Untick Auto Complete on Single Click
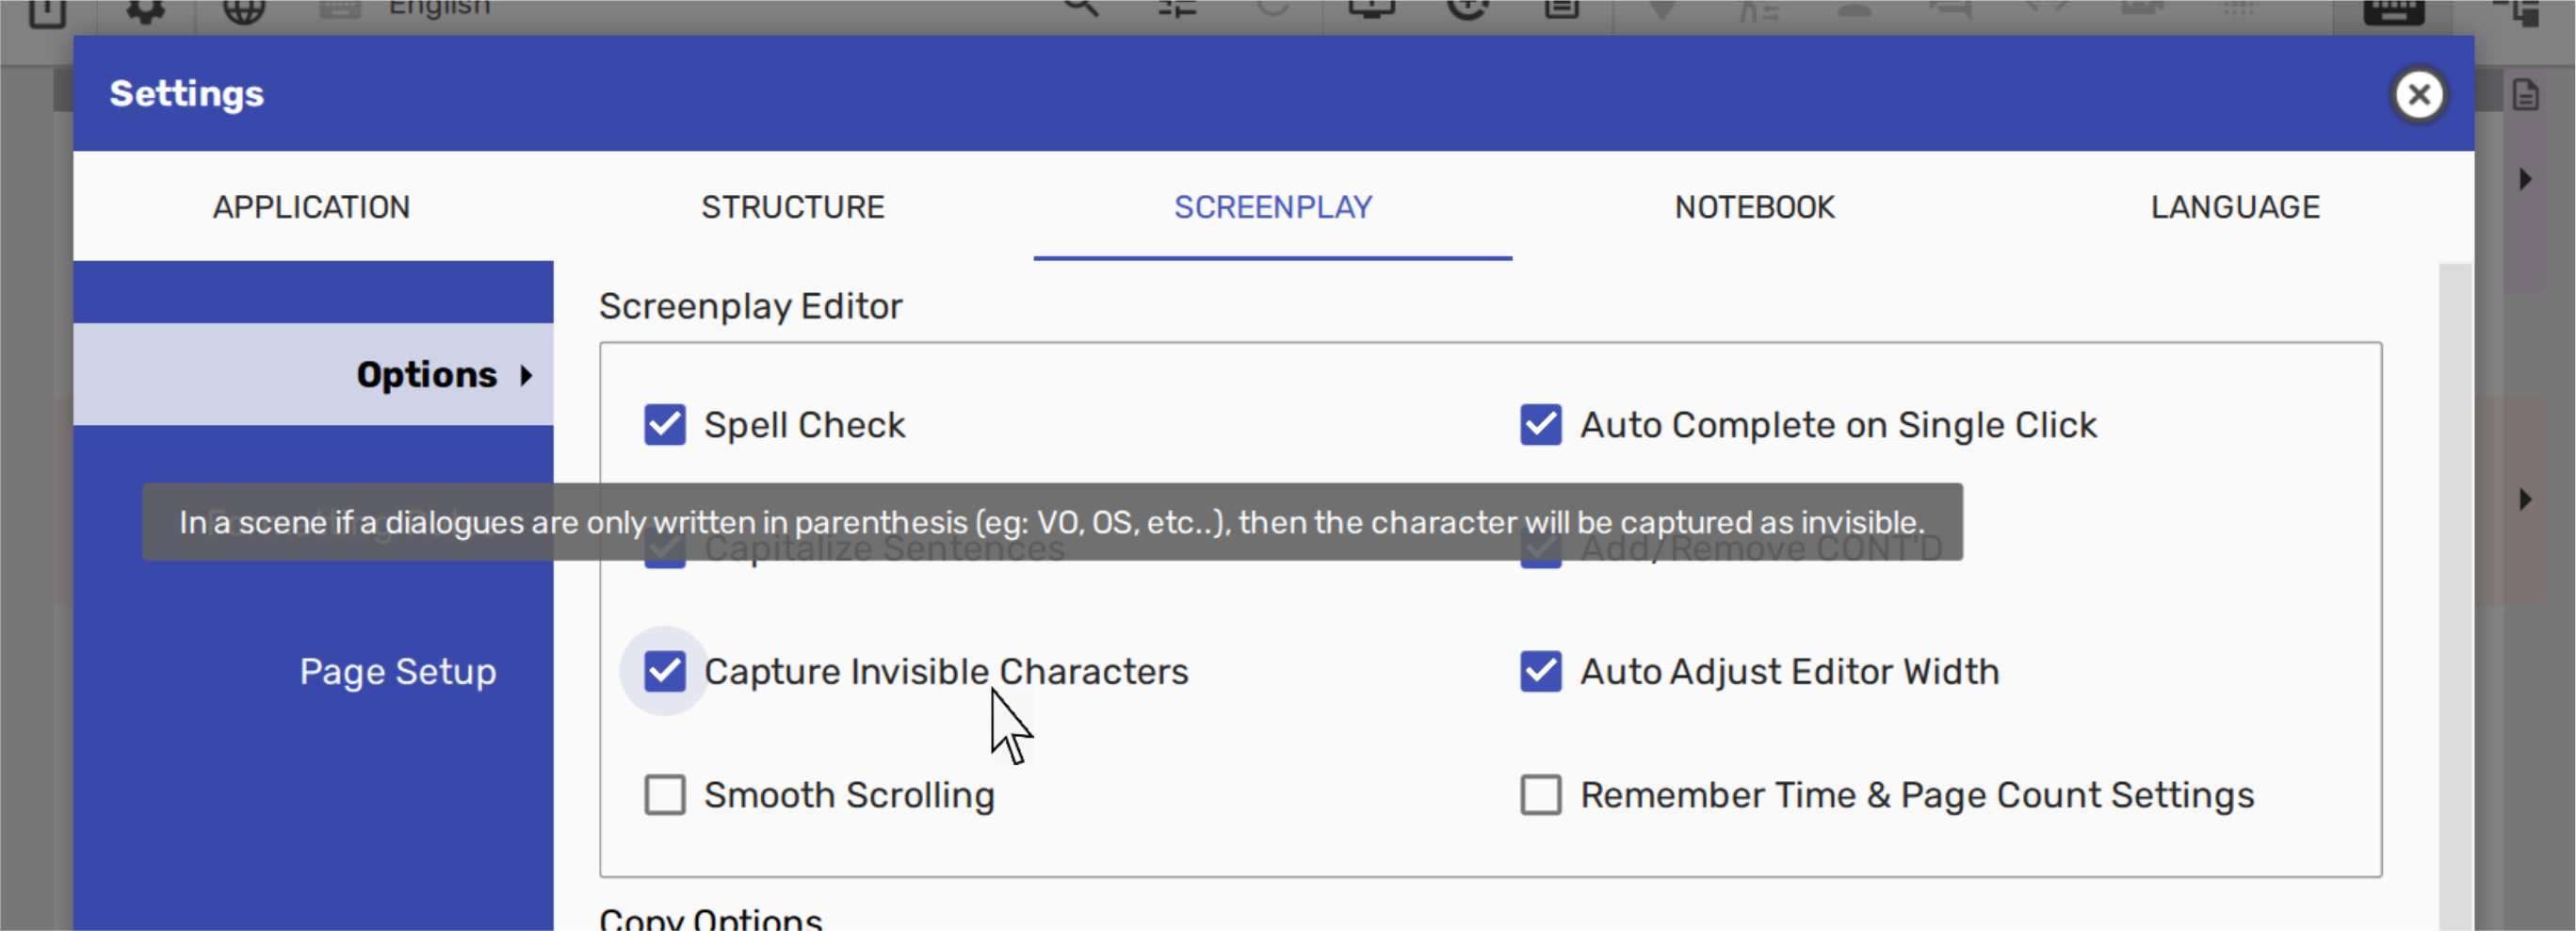Screen dimensions: 2576x931 click(x=1540, y=425)
